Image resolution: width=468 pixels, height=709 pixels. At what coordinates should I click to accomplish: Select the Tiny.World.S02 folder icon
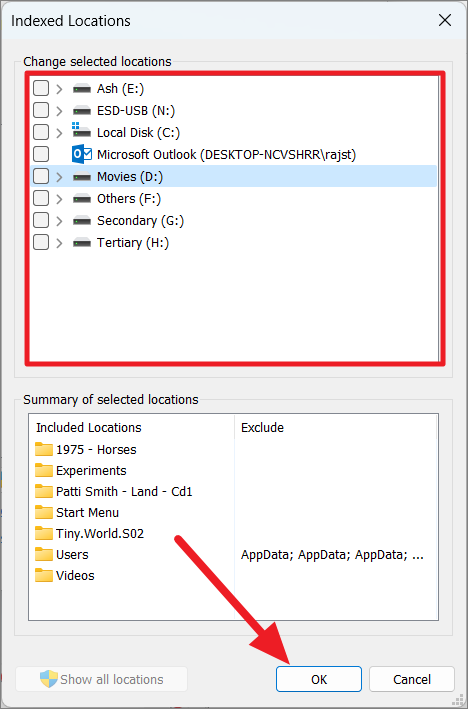click(44, 534)
